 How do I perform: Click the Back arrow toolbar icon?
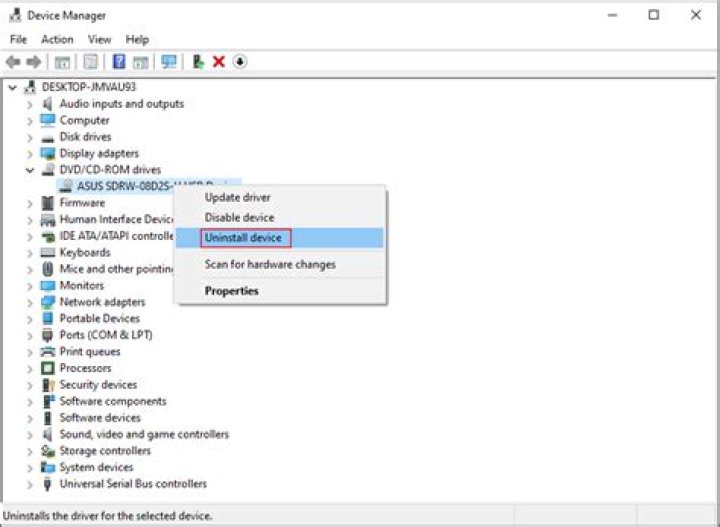click(13, 62)
